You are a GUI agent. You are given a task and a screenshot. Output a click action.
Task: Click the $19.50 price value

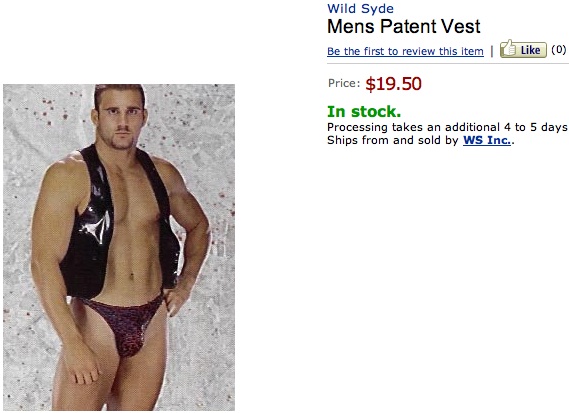click(x=393, y=84)
